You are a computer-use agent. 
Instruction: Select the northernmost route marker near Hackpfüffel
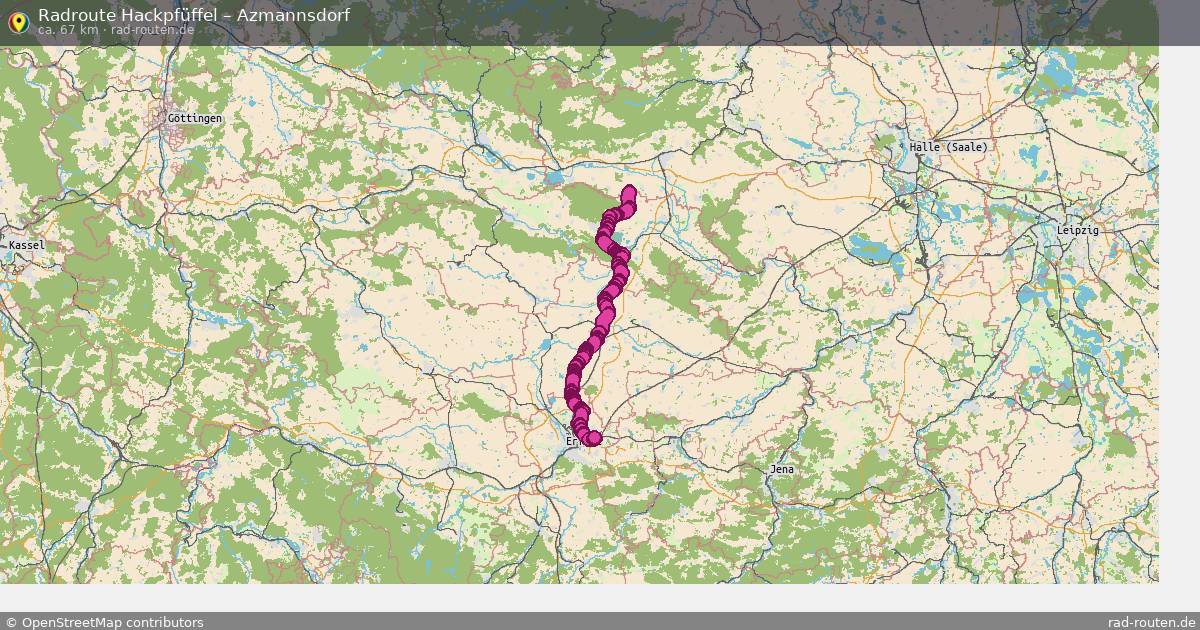click(629, 193)
